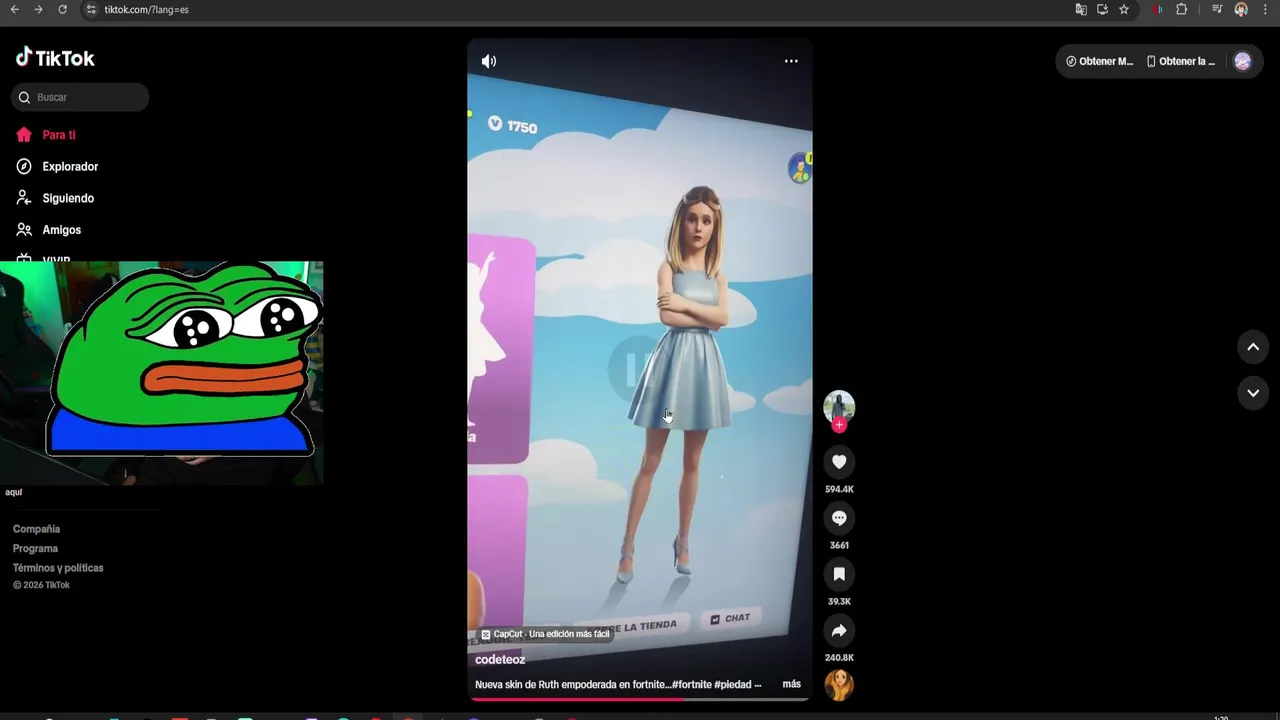Click the Amigos people icon

24,230
